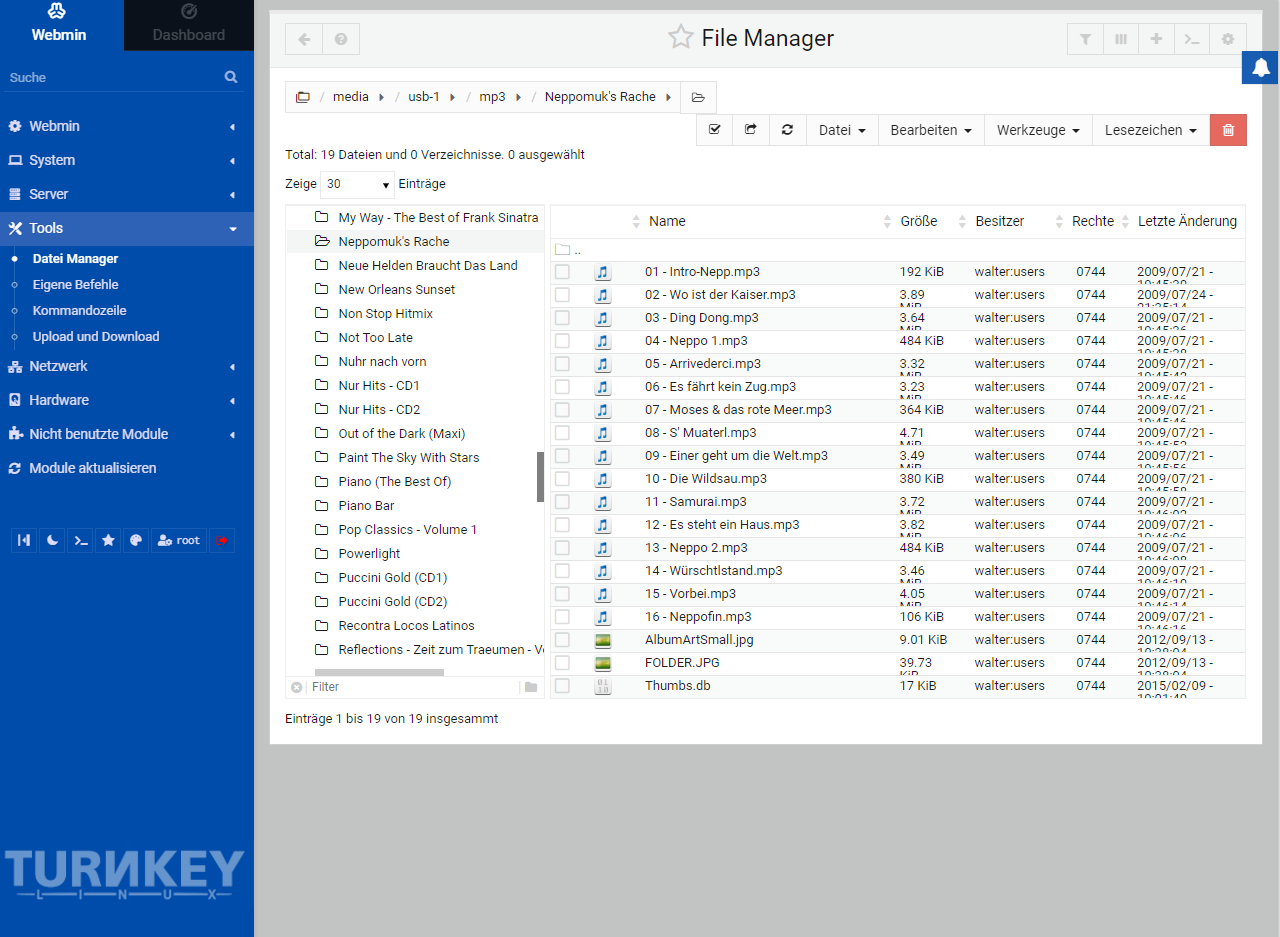Click music icon of 03 - Ding Dong.mp3
1280x937 pixels.
click(602, 318)
